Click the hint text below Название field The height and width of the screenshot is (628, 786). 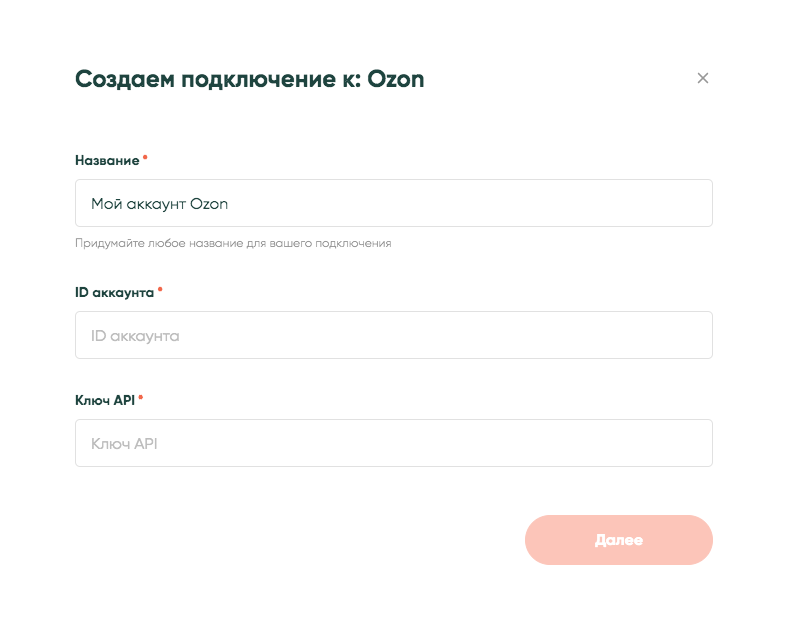click(x=233, y=243)
